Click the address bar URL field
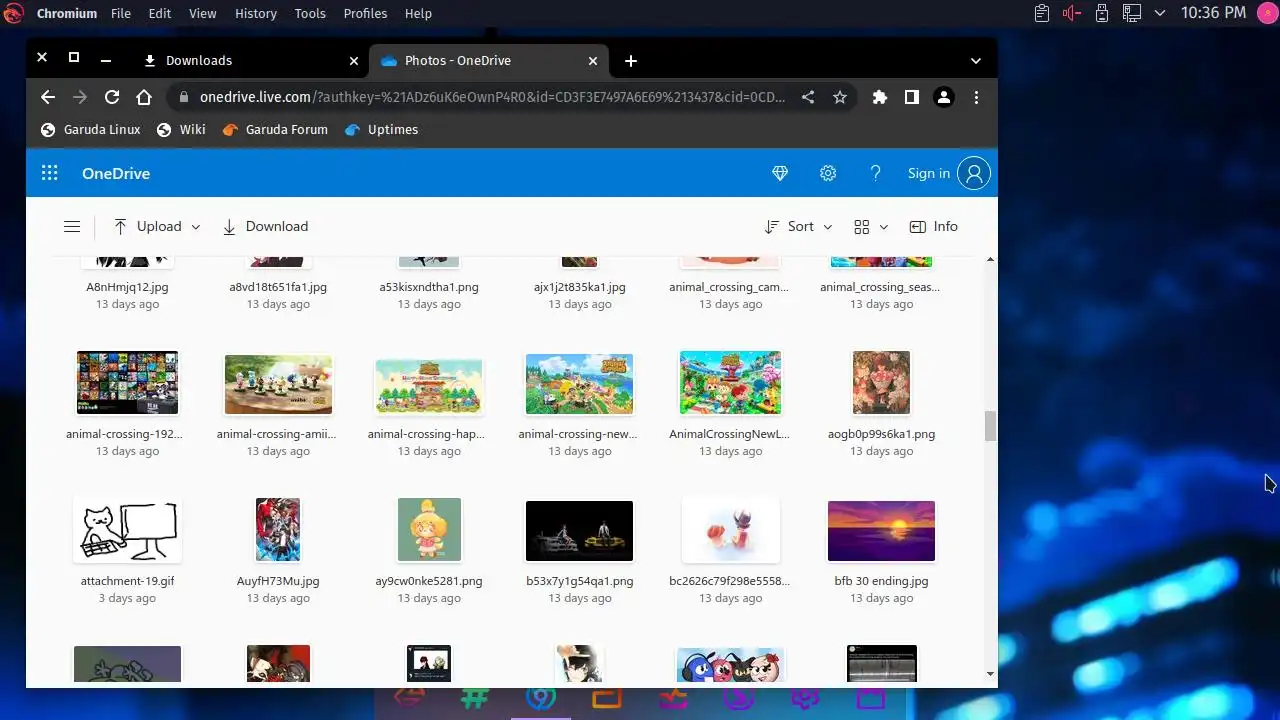1280x720 pixels. [x=492, y=97]
